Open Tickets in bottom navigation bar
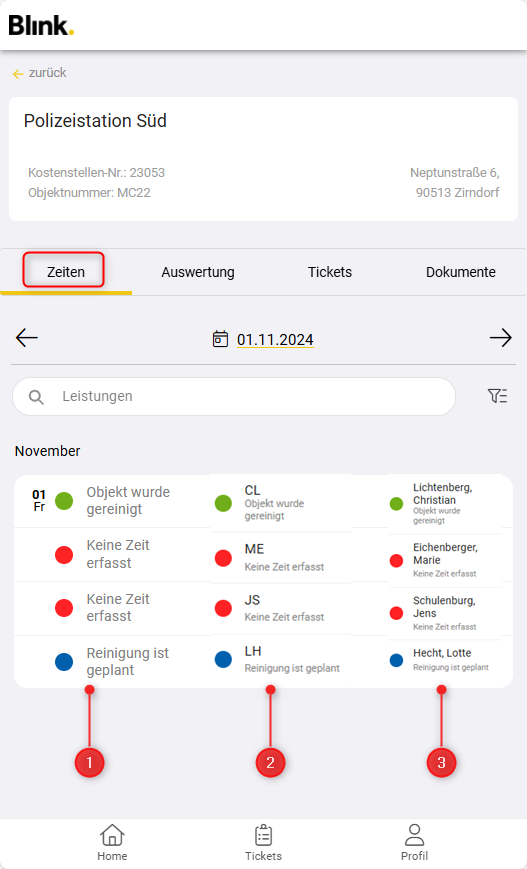 pos(263,842)
